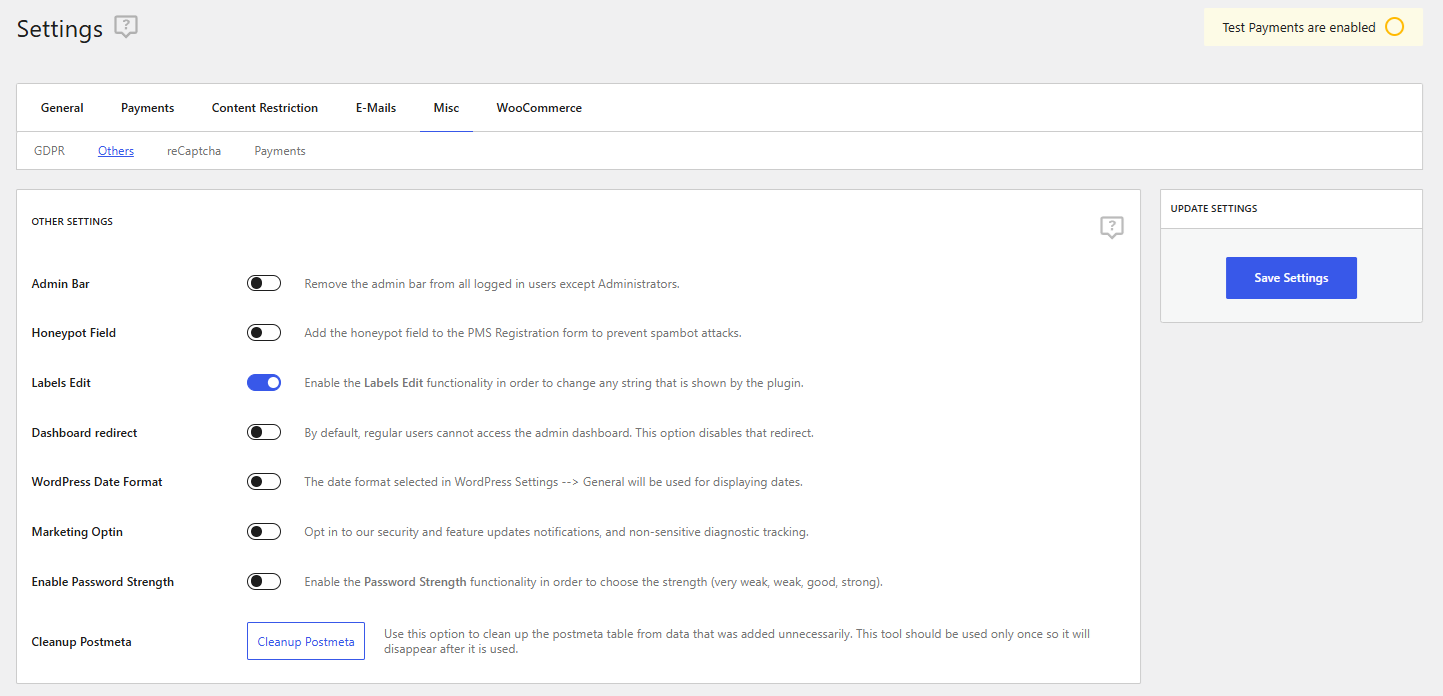Go to the Content Restriction tab
This screenshot has width=1443, height=696.
point(265,108)
